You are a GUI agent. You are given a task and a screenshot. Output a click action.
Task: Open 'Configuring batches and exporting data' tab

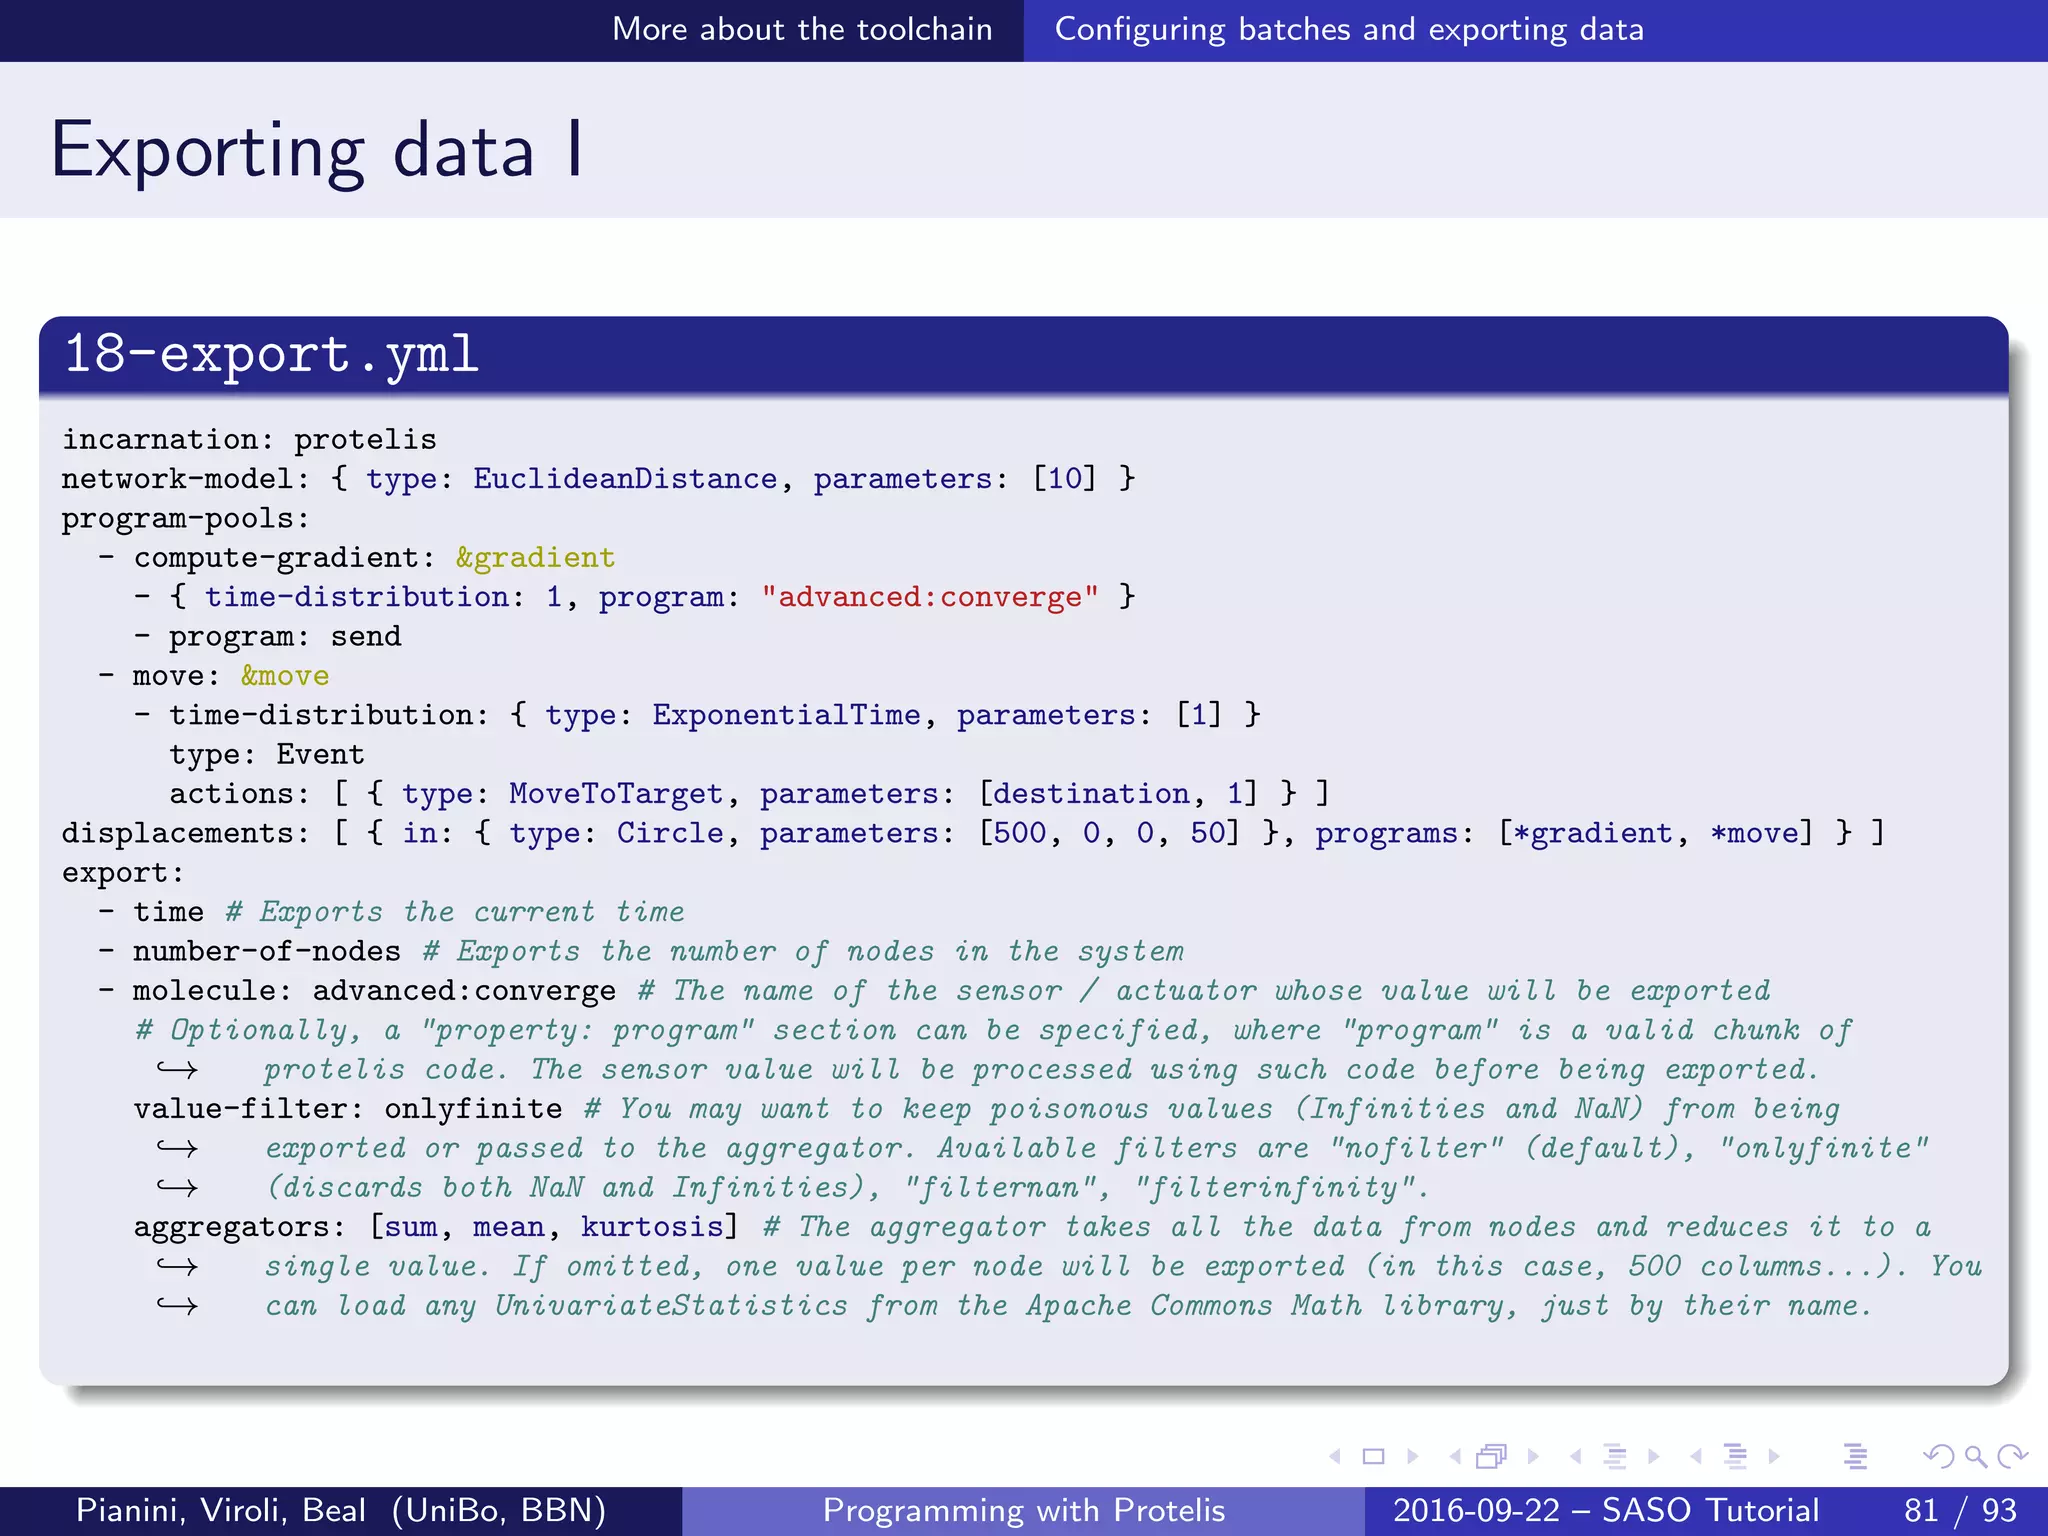pyautogui.click(x=1349, y=29)
